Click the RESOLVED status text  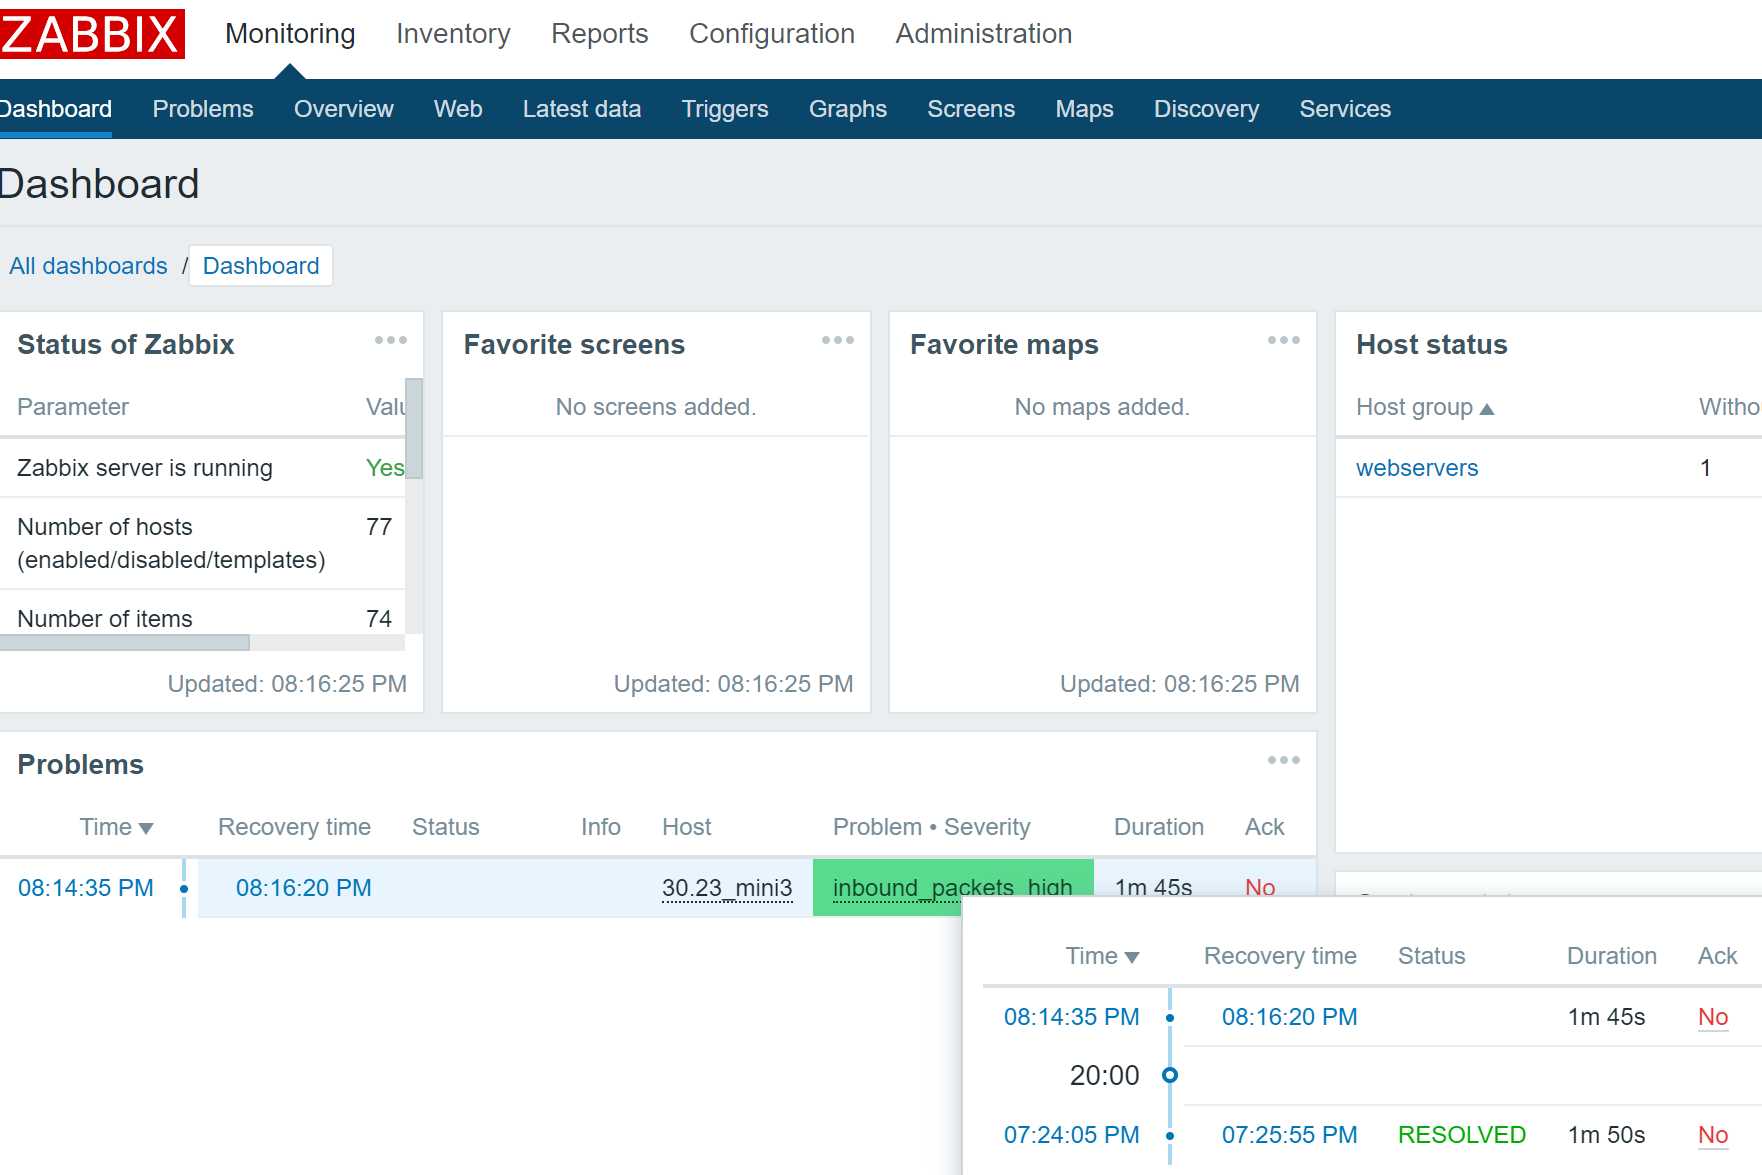coord(1462,1135)
